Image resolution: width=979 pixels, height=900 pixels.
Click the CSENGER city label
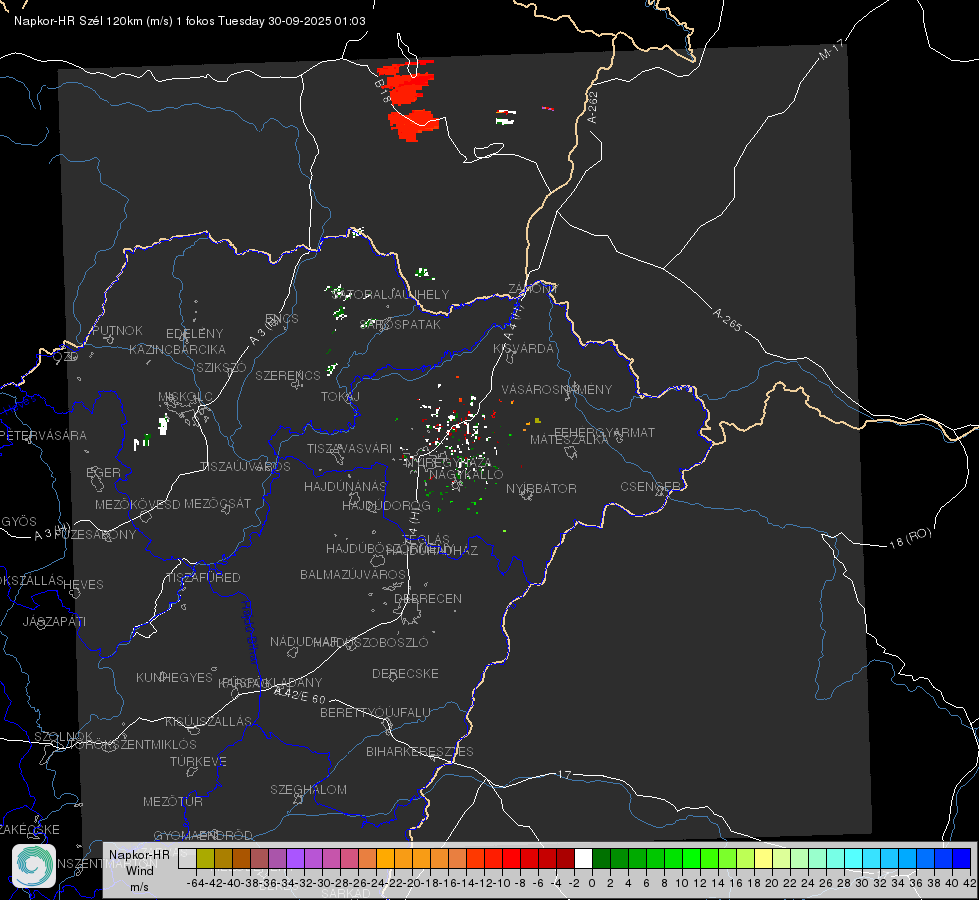tap(650, 487)
